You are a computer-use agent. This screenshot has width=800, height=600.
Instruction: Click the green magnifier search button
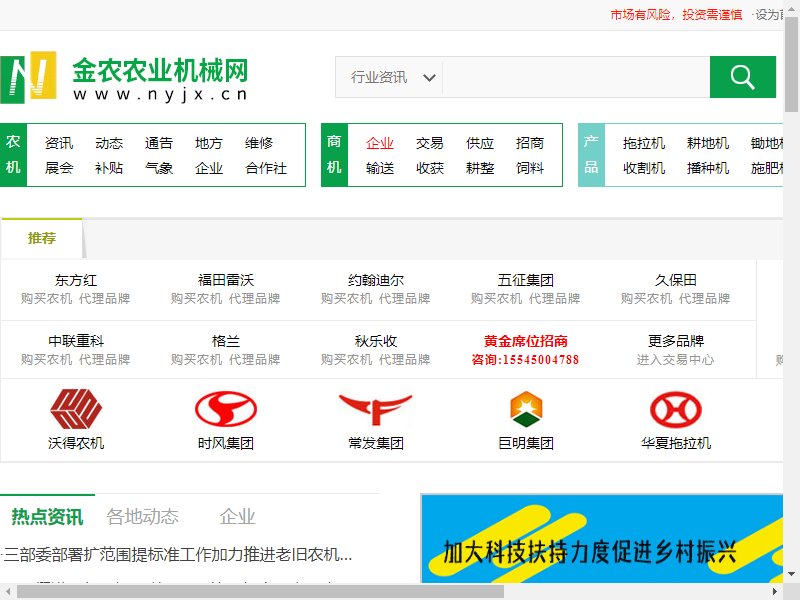[742, 77]
